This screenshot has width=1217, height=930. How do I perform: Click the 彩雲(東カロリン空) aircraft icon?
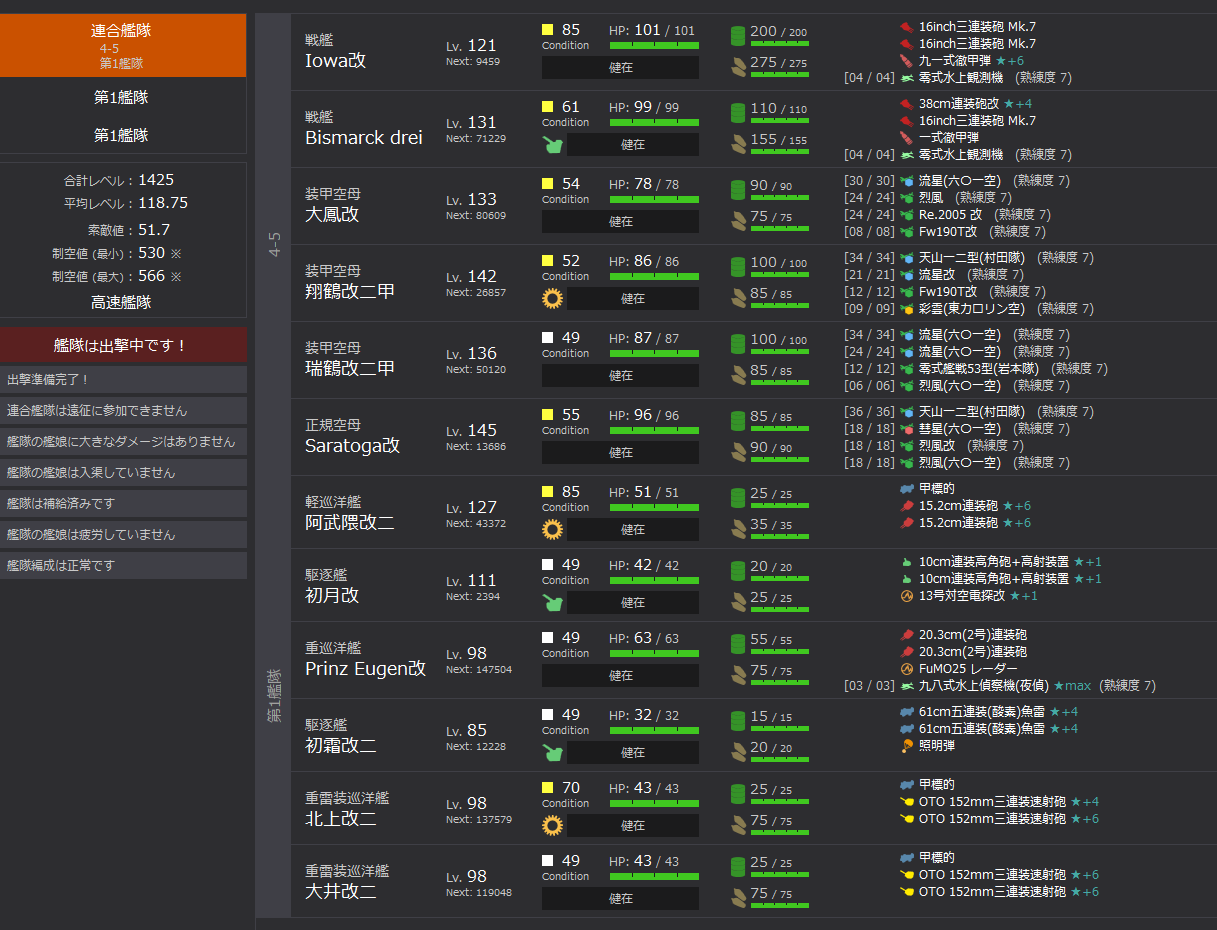tap(906, 308)
